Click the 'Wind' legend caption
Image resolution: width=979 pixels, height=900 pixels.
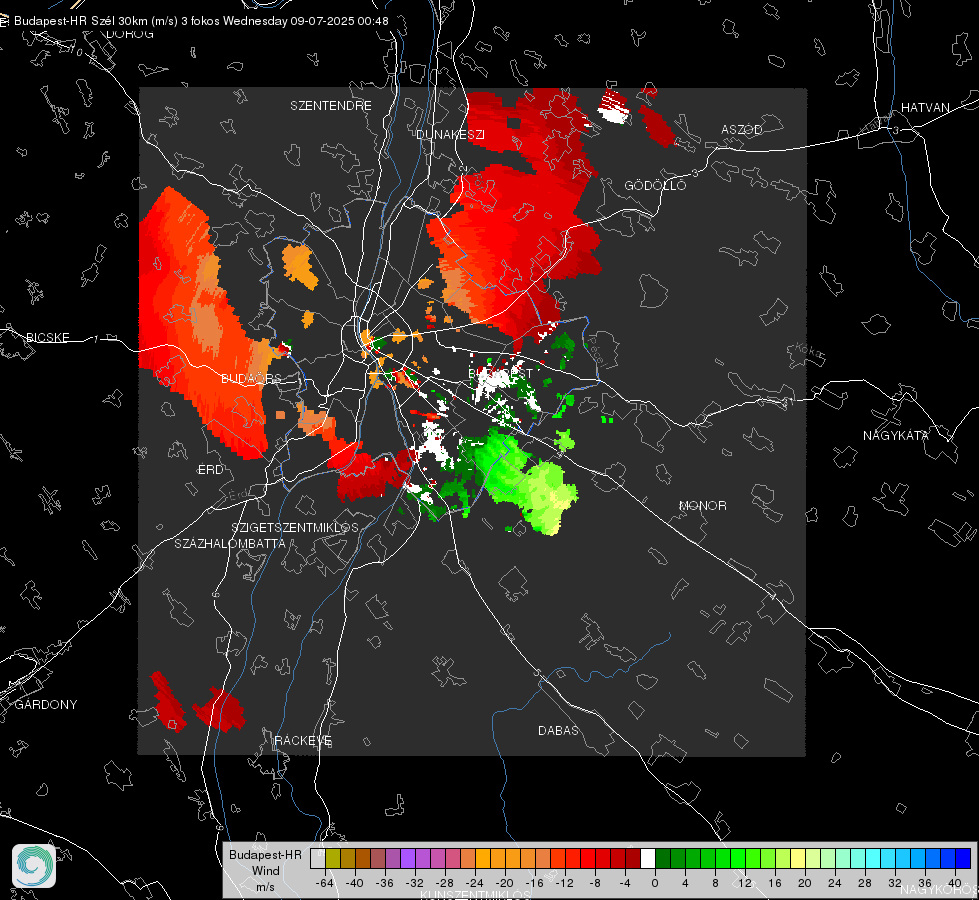pyautogui.click(x=265, y=871)
